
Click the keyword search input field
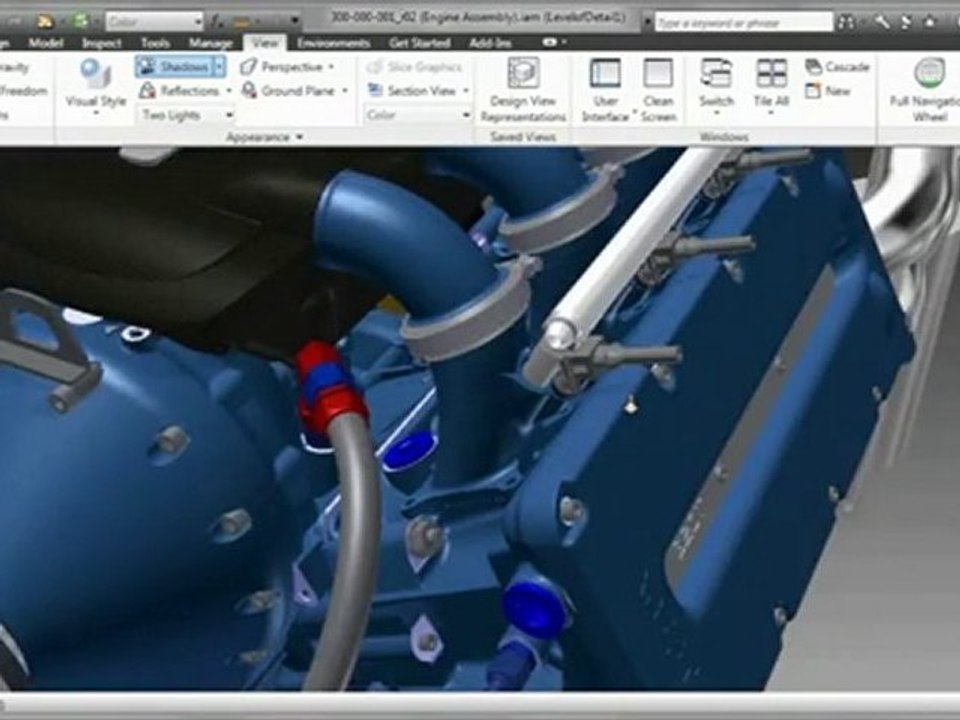(x=743, y=23)
